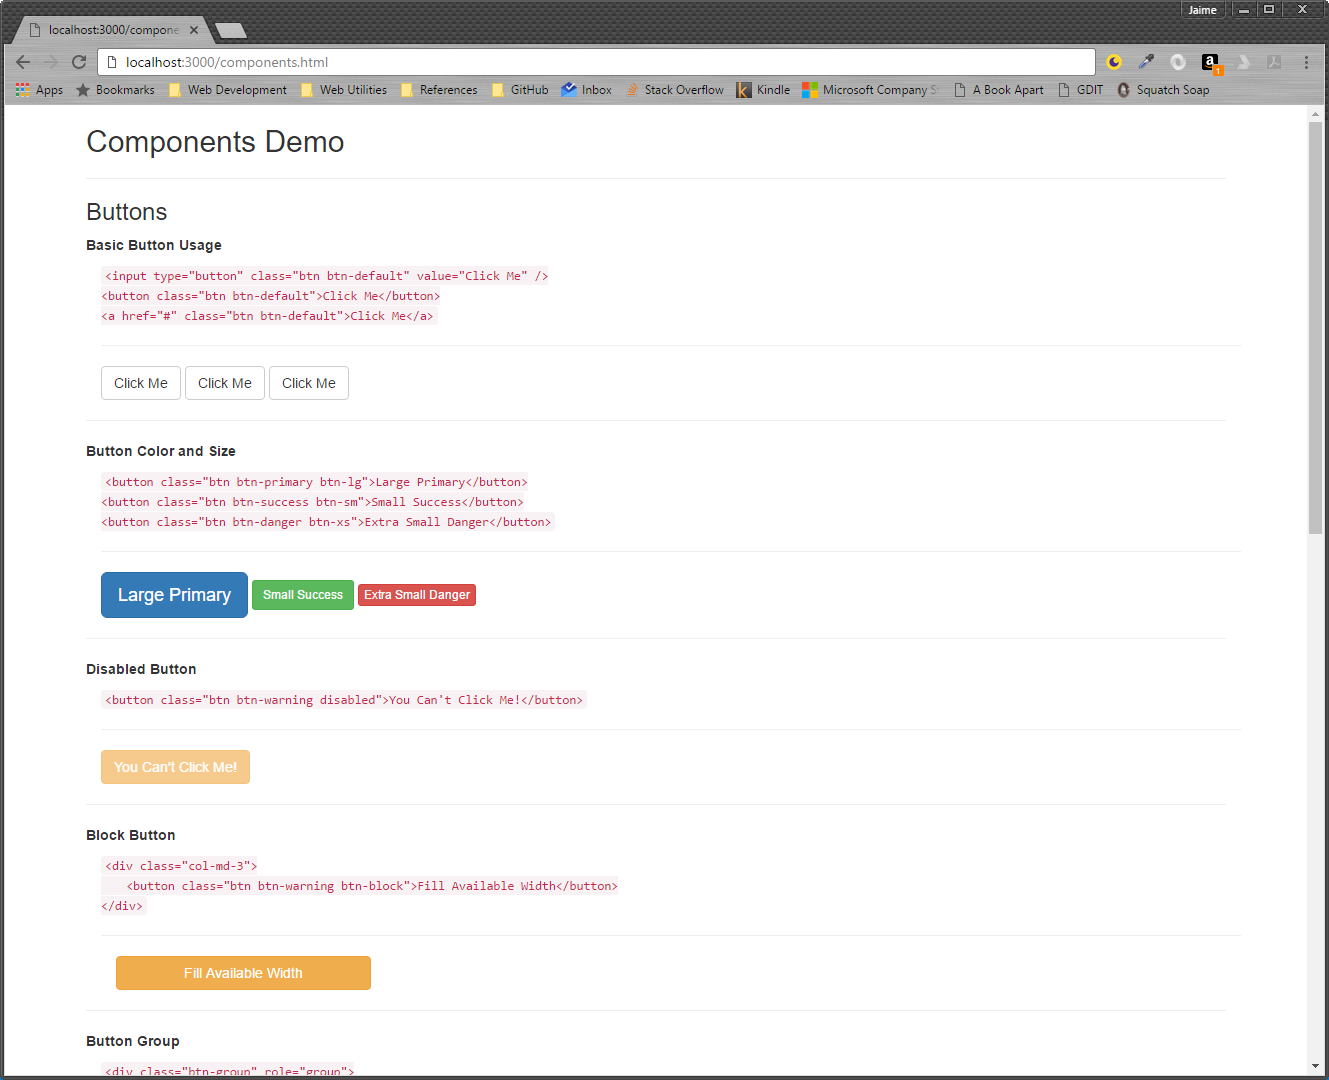Open the Kindle bookmark

click(763, 90)
